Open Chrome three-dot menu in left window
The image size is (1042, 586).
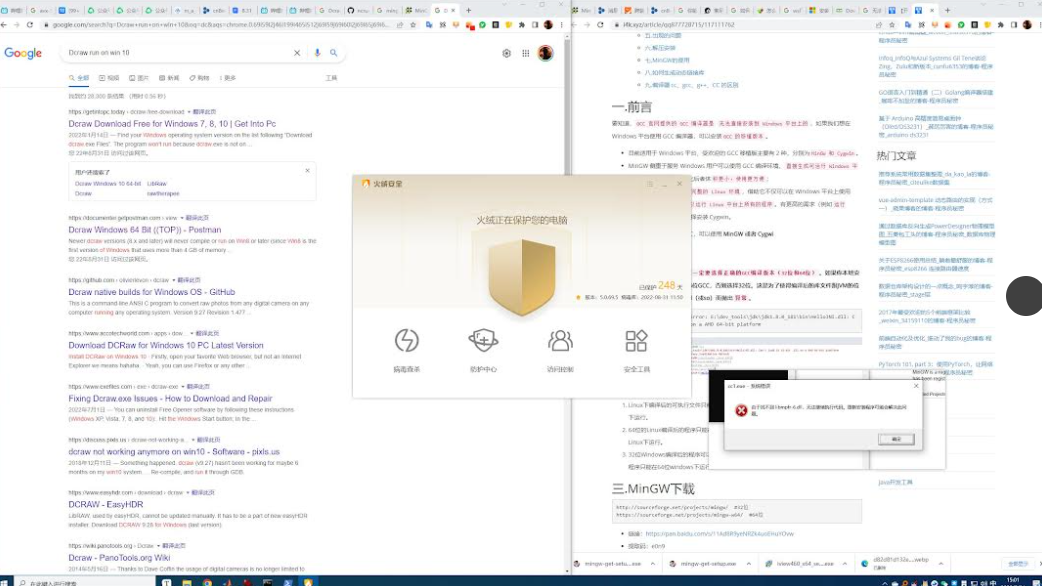(x=562, y=25)
